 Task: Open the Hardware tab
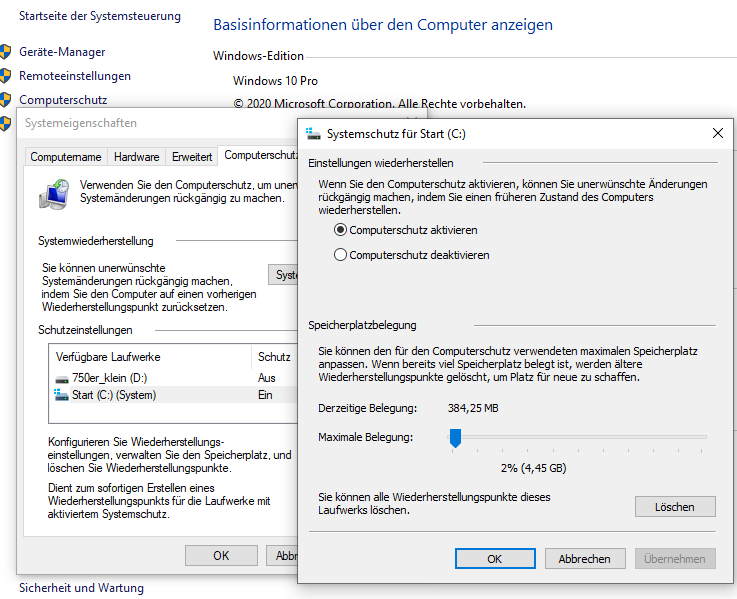(136, 157)
